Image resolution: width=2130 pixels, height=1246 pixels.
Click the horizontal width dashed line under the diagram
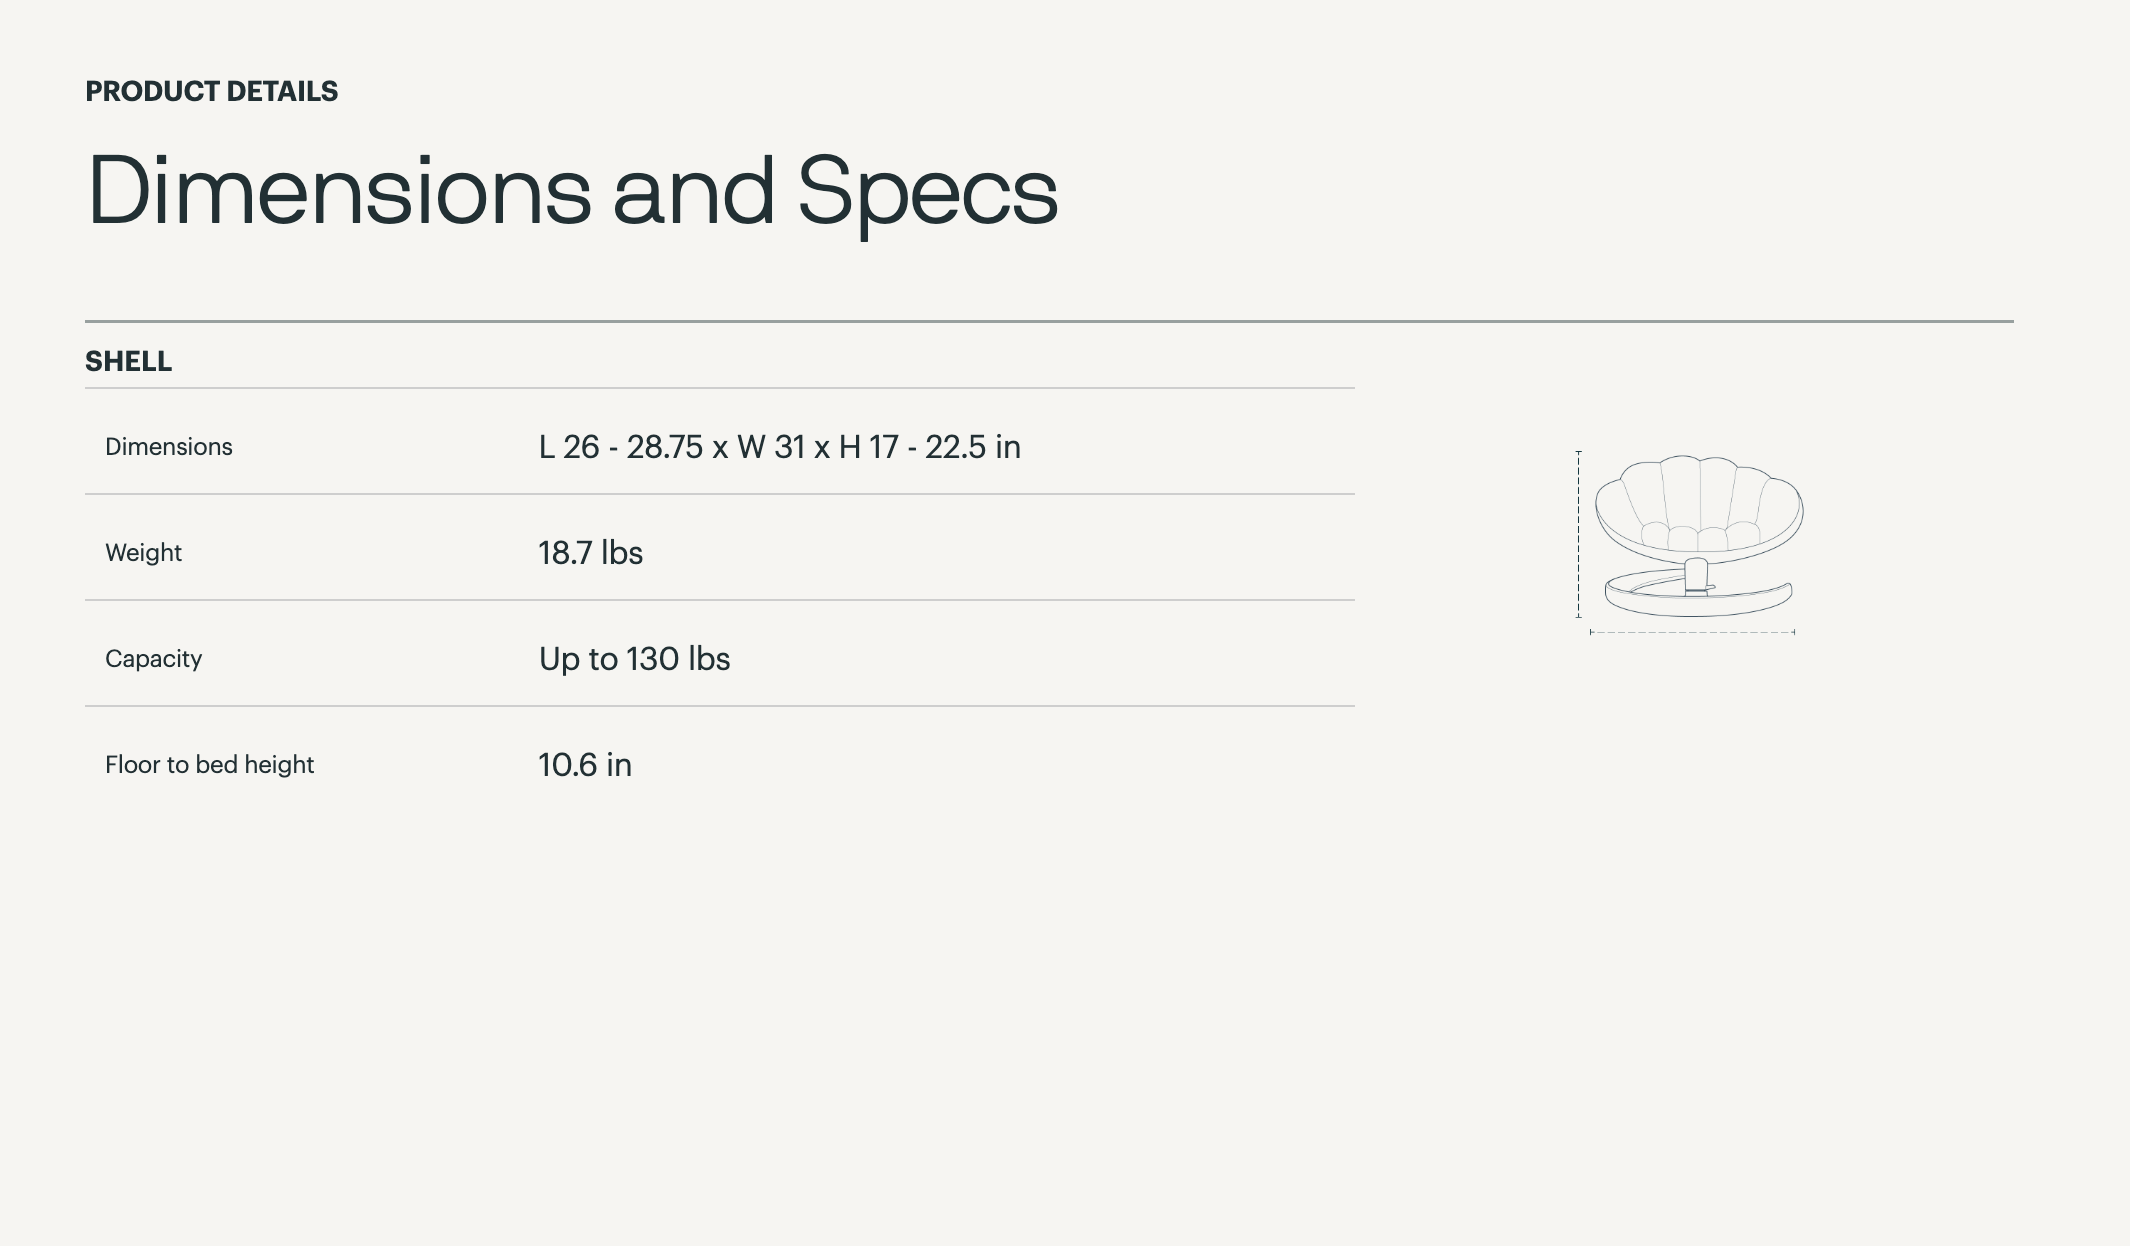coord(1692,632)
